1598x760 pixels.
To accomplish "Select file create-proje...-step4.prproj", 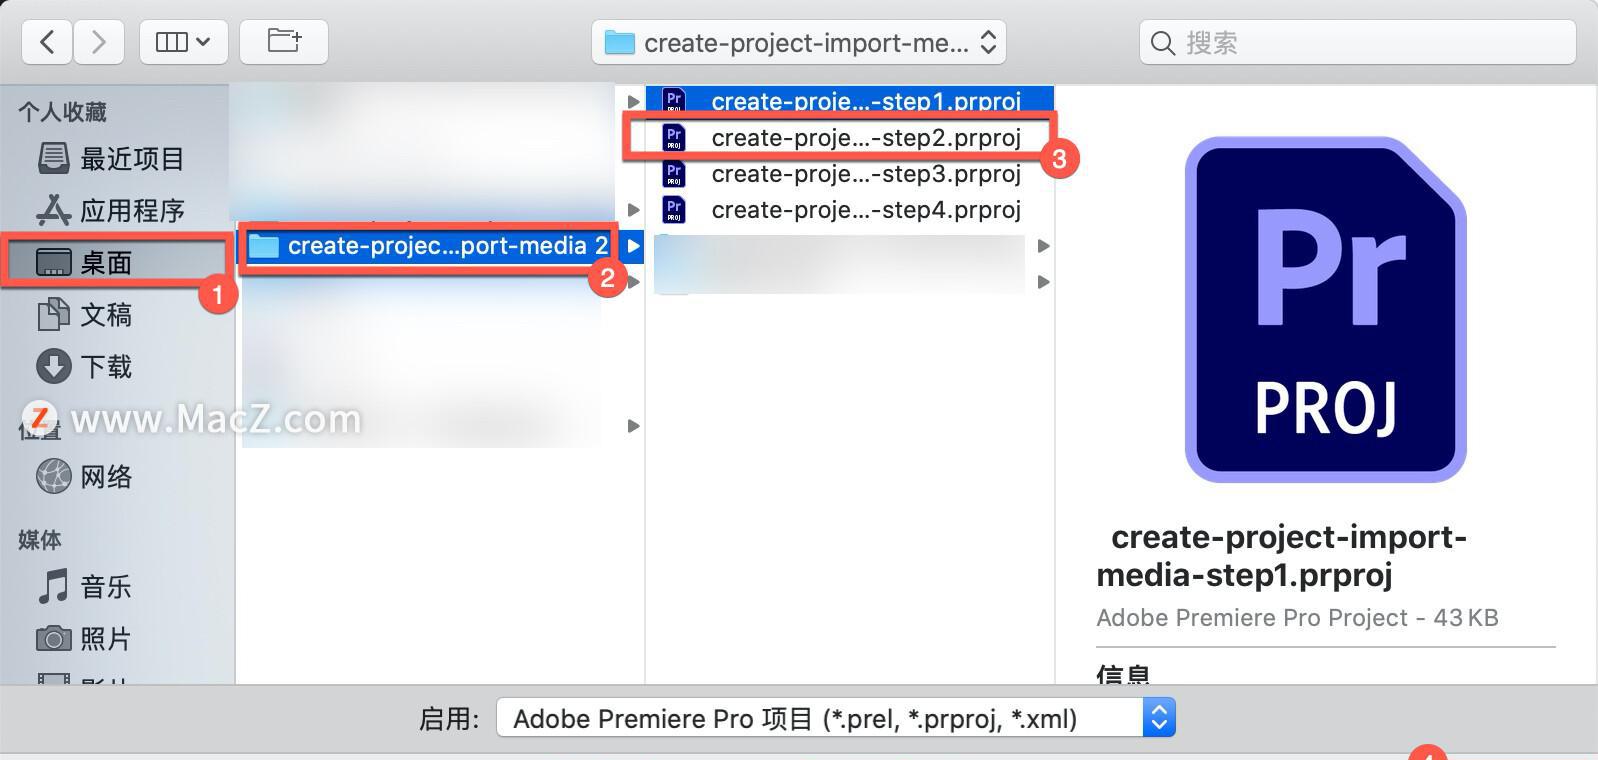I will click(x=849, y=210).
